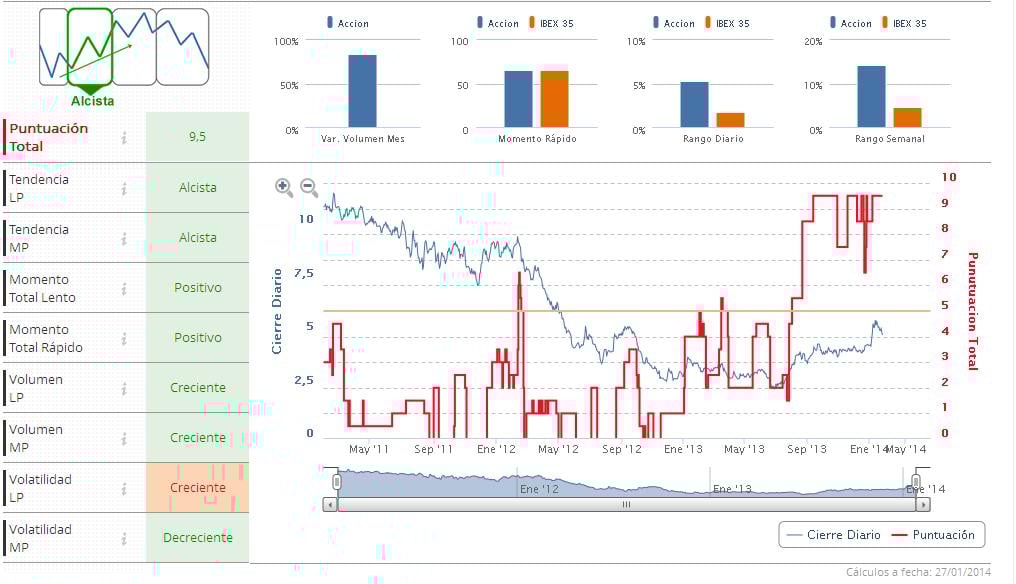Click the zoom out magnifier icon
This screenshot has height=584, width=1016.
(309, 187)
